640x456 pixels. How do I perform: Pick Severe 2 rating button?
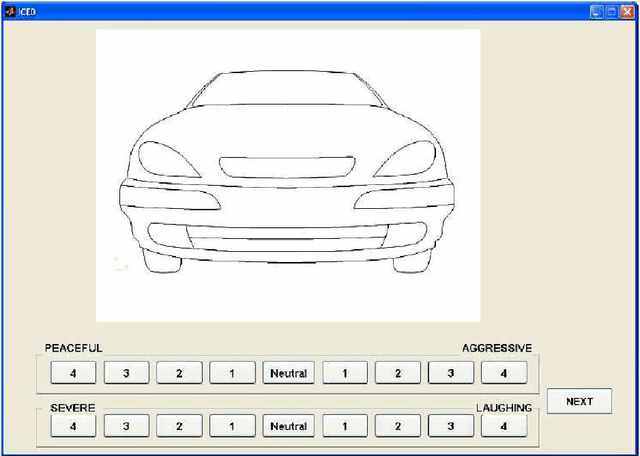(179, 426)
